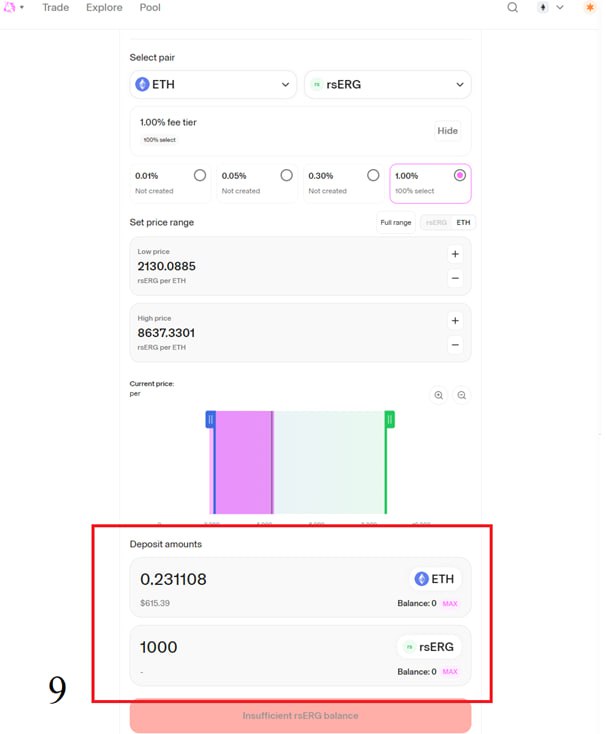
Task: Select the 0.05% fee tier radio
Action: 286,175
